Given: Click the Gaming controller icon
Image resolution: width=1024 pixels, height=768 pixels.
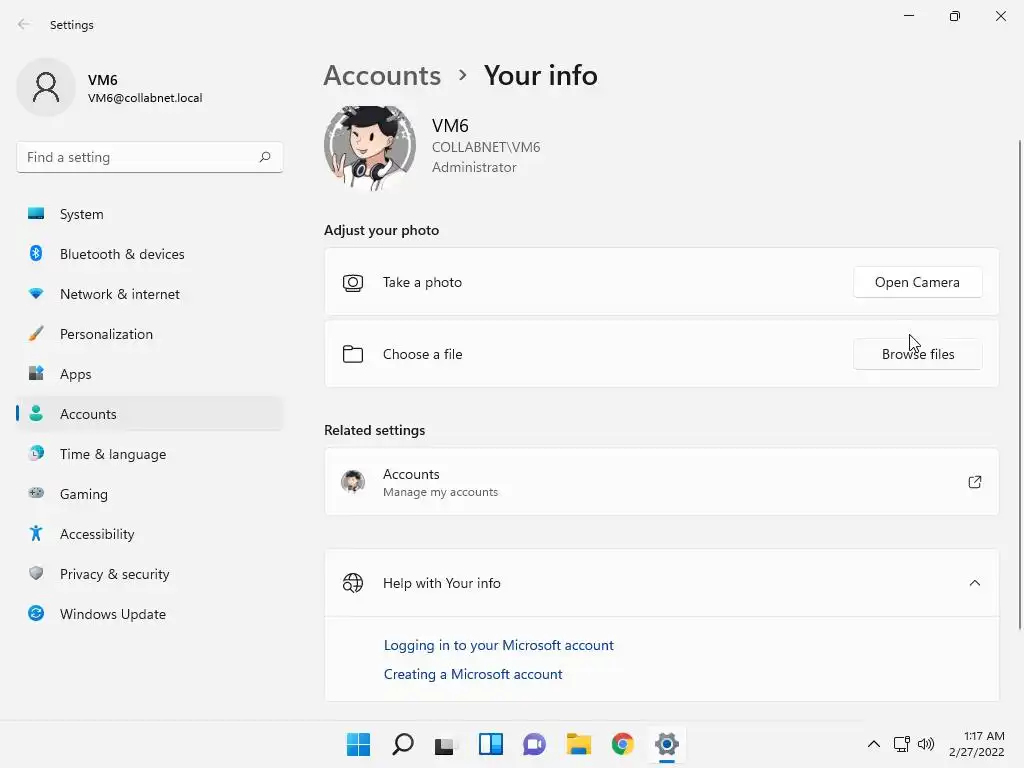Looking at the screenshot, I should coord(36,494).
